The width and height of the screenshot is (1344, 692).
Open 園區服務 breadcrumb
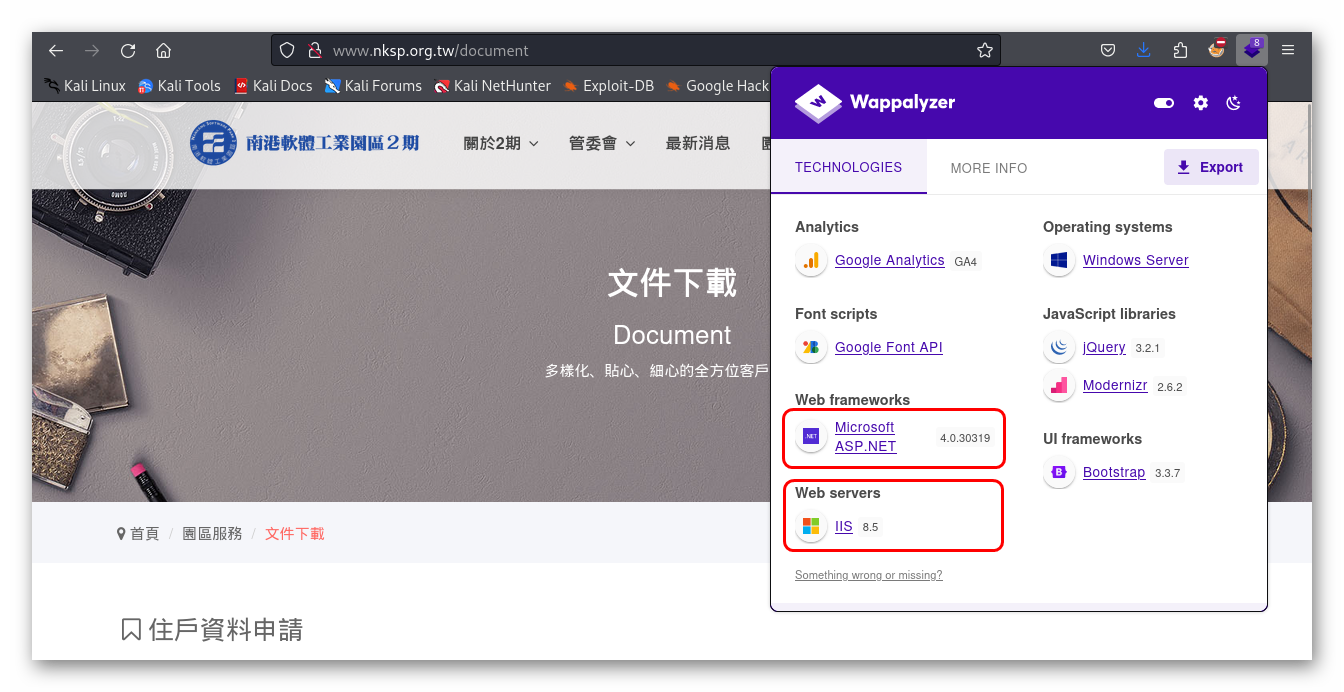click(x=212, y=534)
